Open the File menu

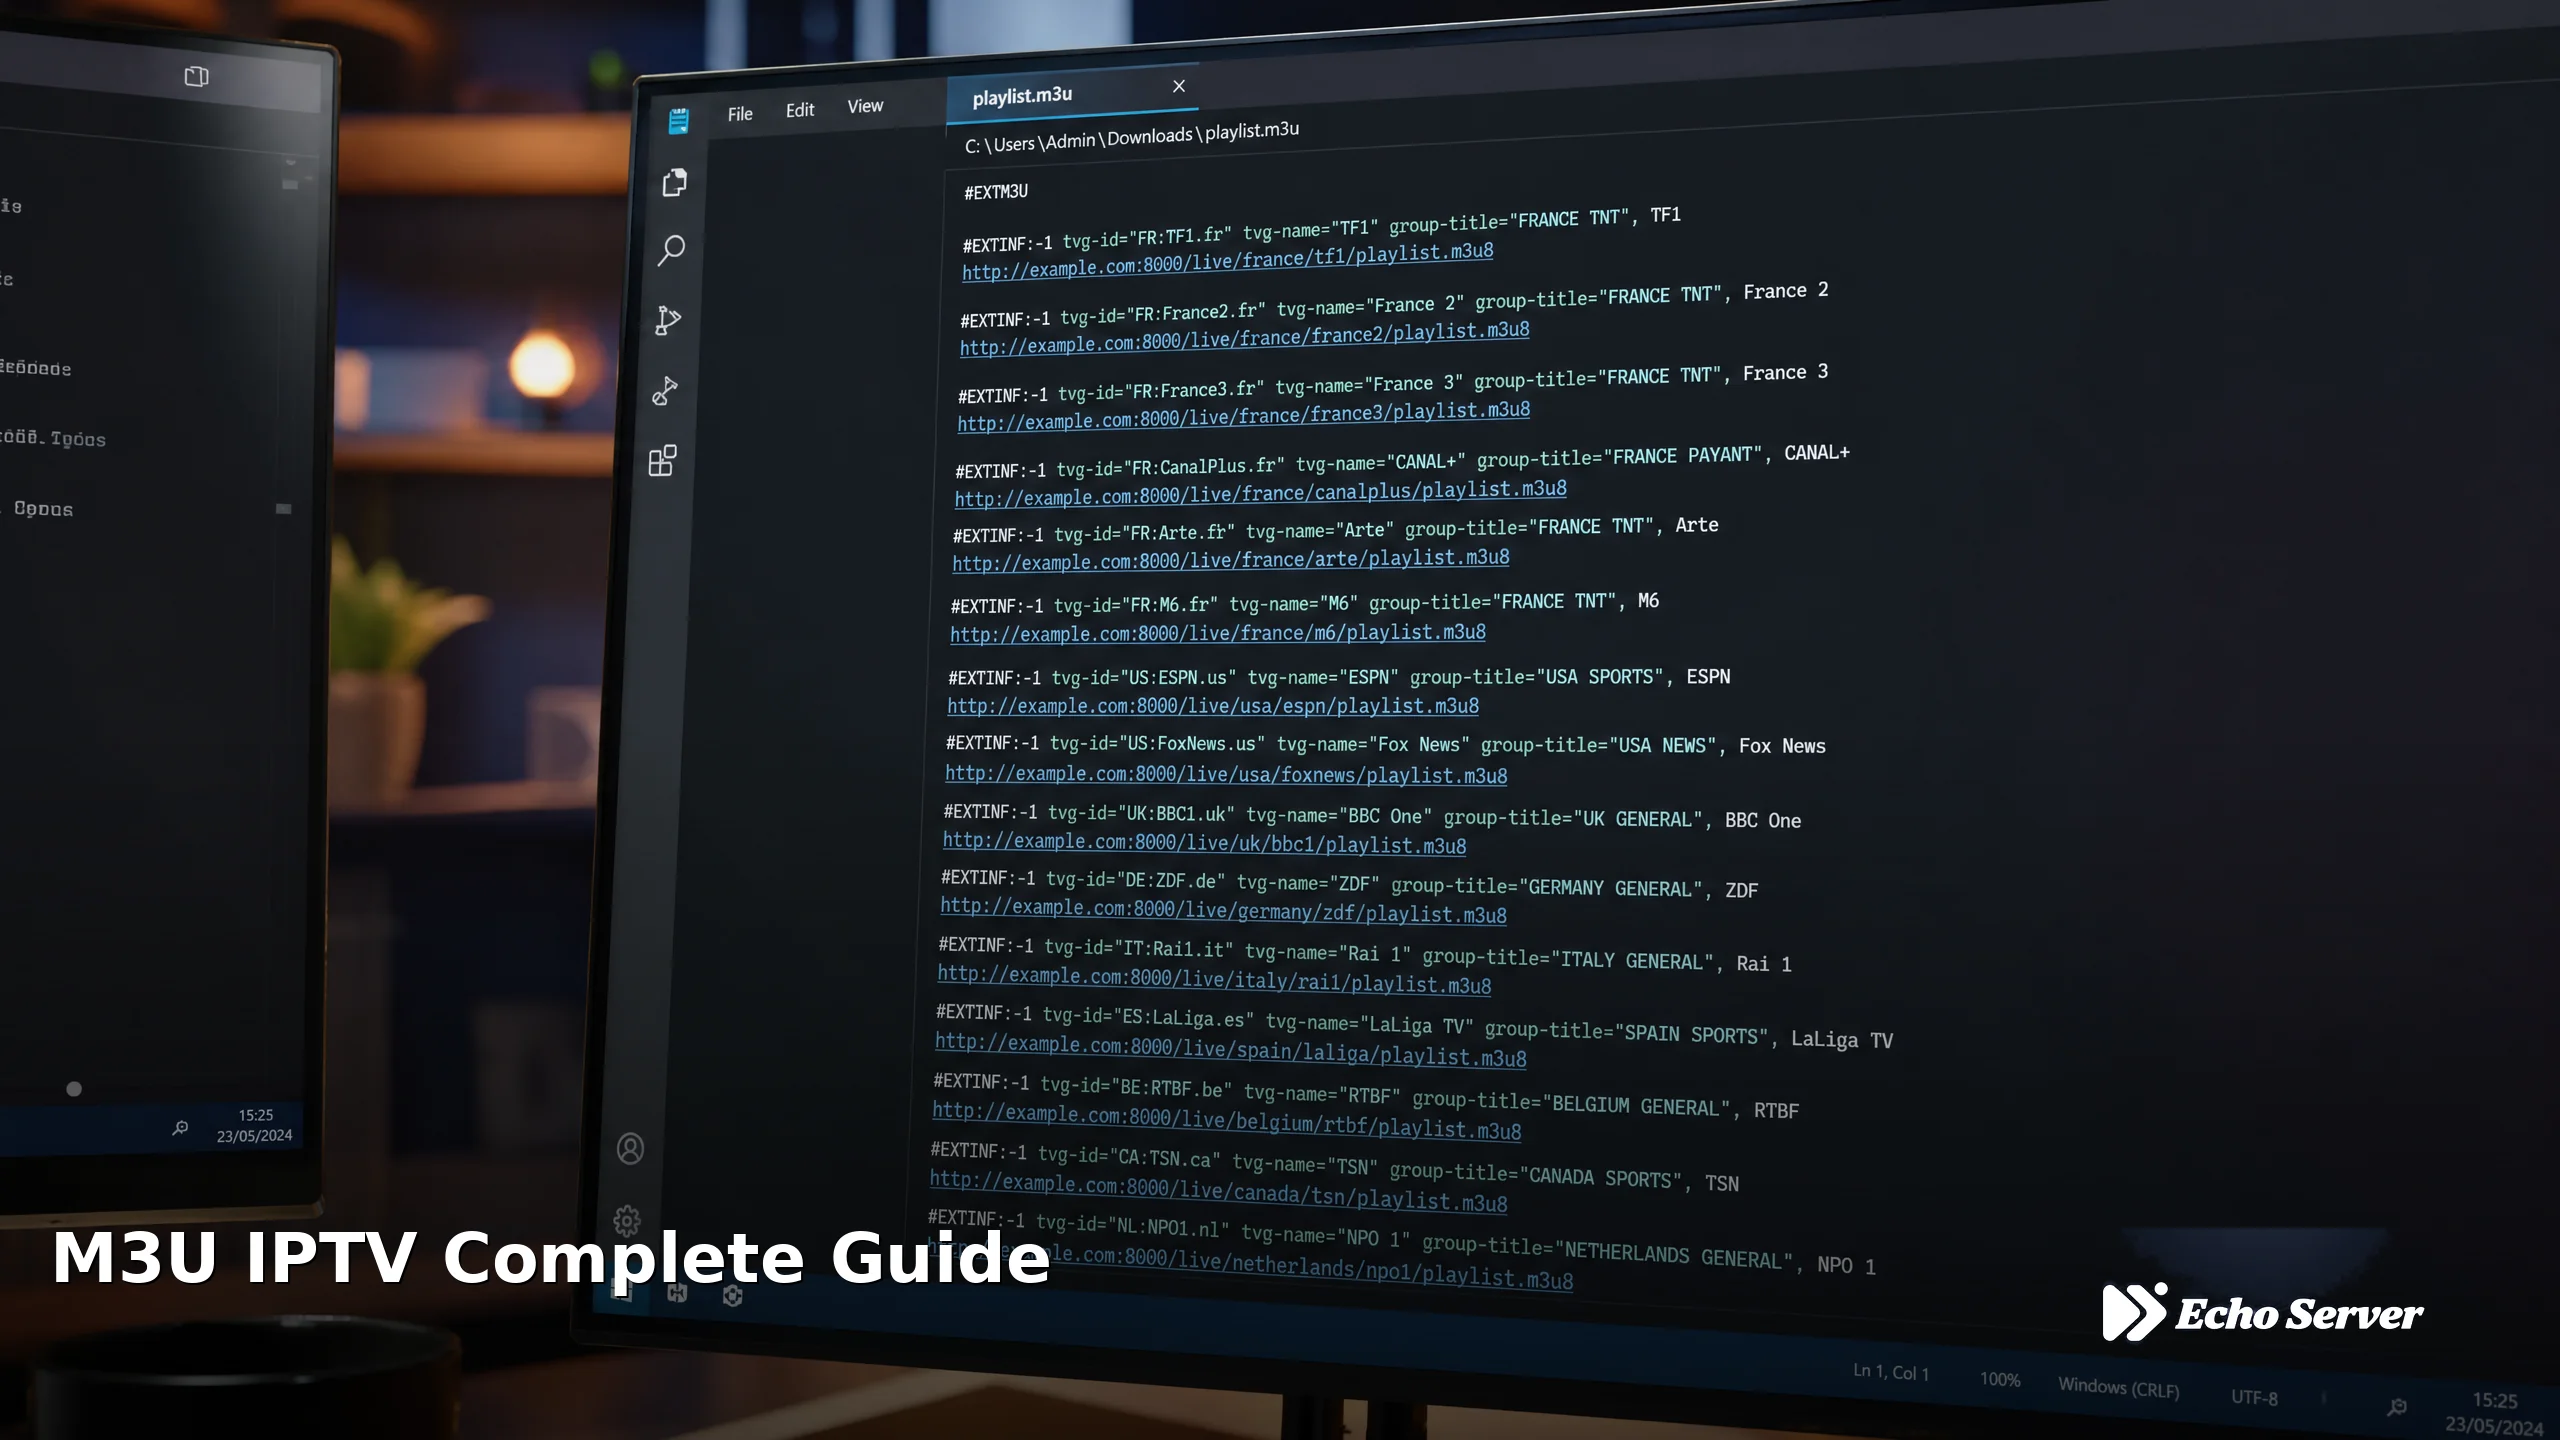pos(740,114)
